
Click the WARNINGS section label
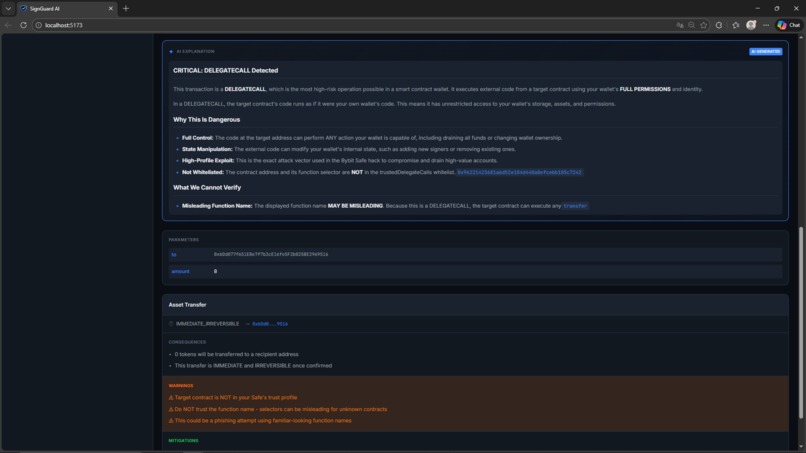tap(181, 386)
